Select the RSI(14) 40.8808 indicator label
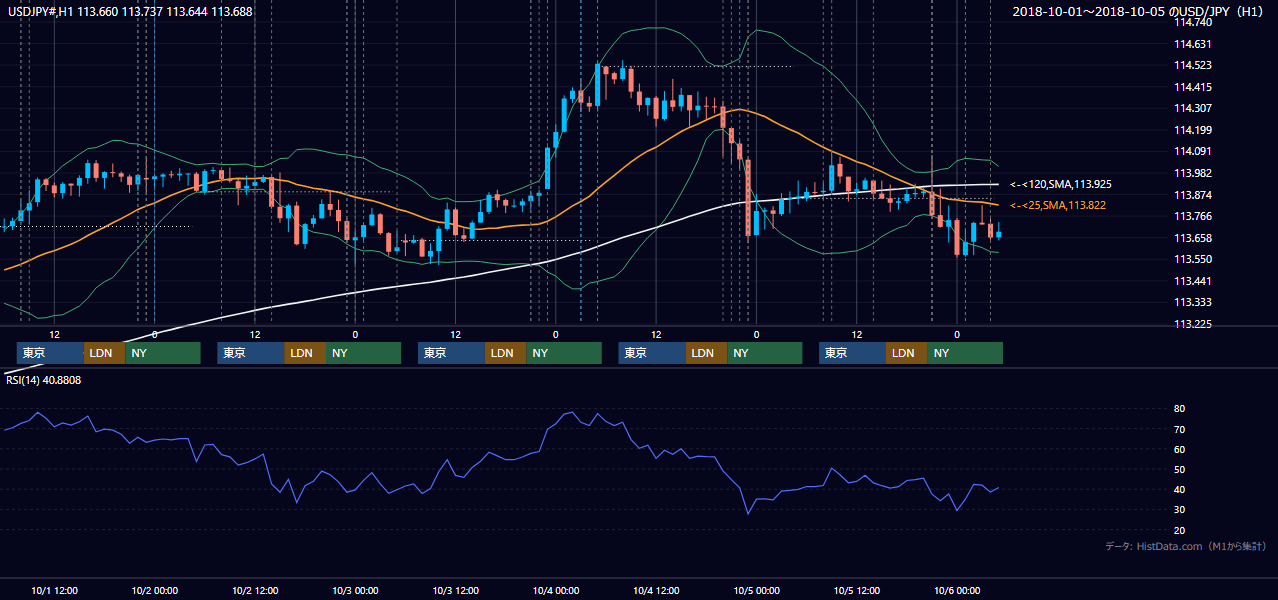 coord(44,380)
